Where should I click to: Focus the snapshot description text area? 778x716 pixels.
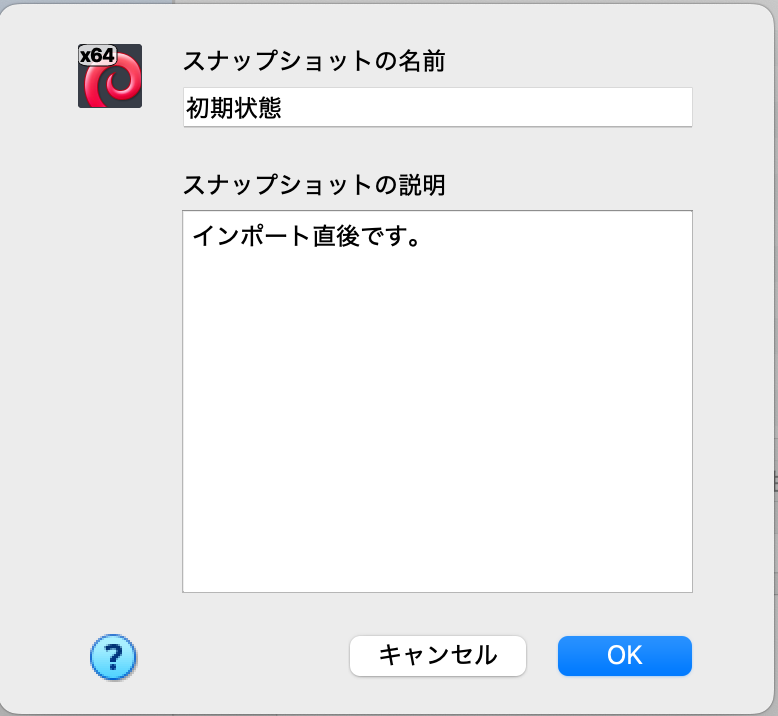click(438, 401)
